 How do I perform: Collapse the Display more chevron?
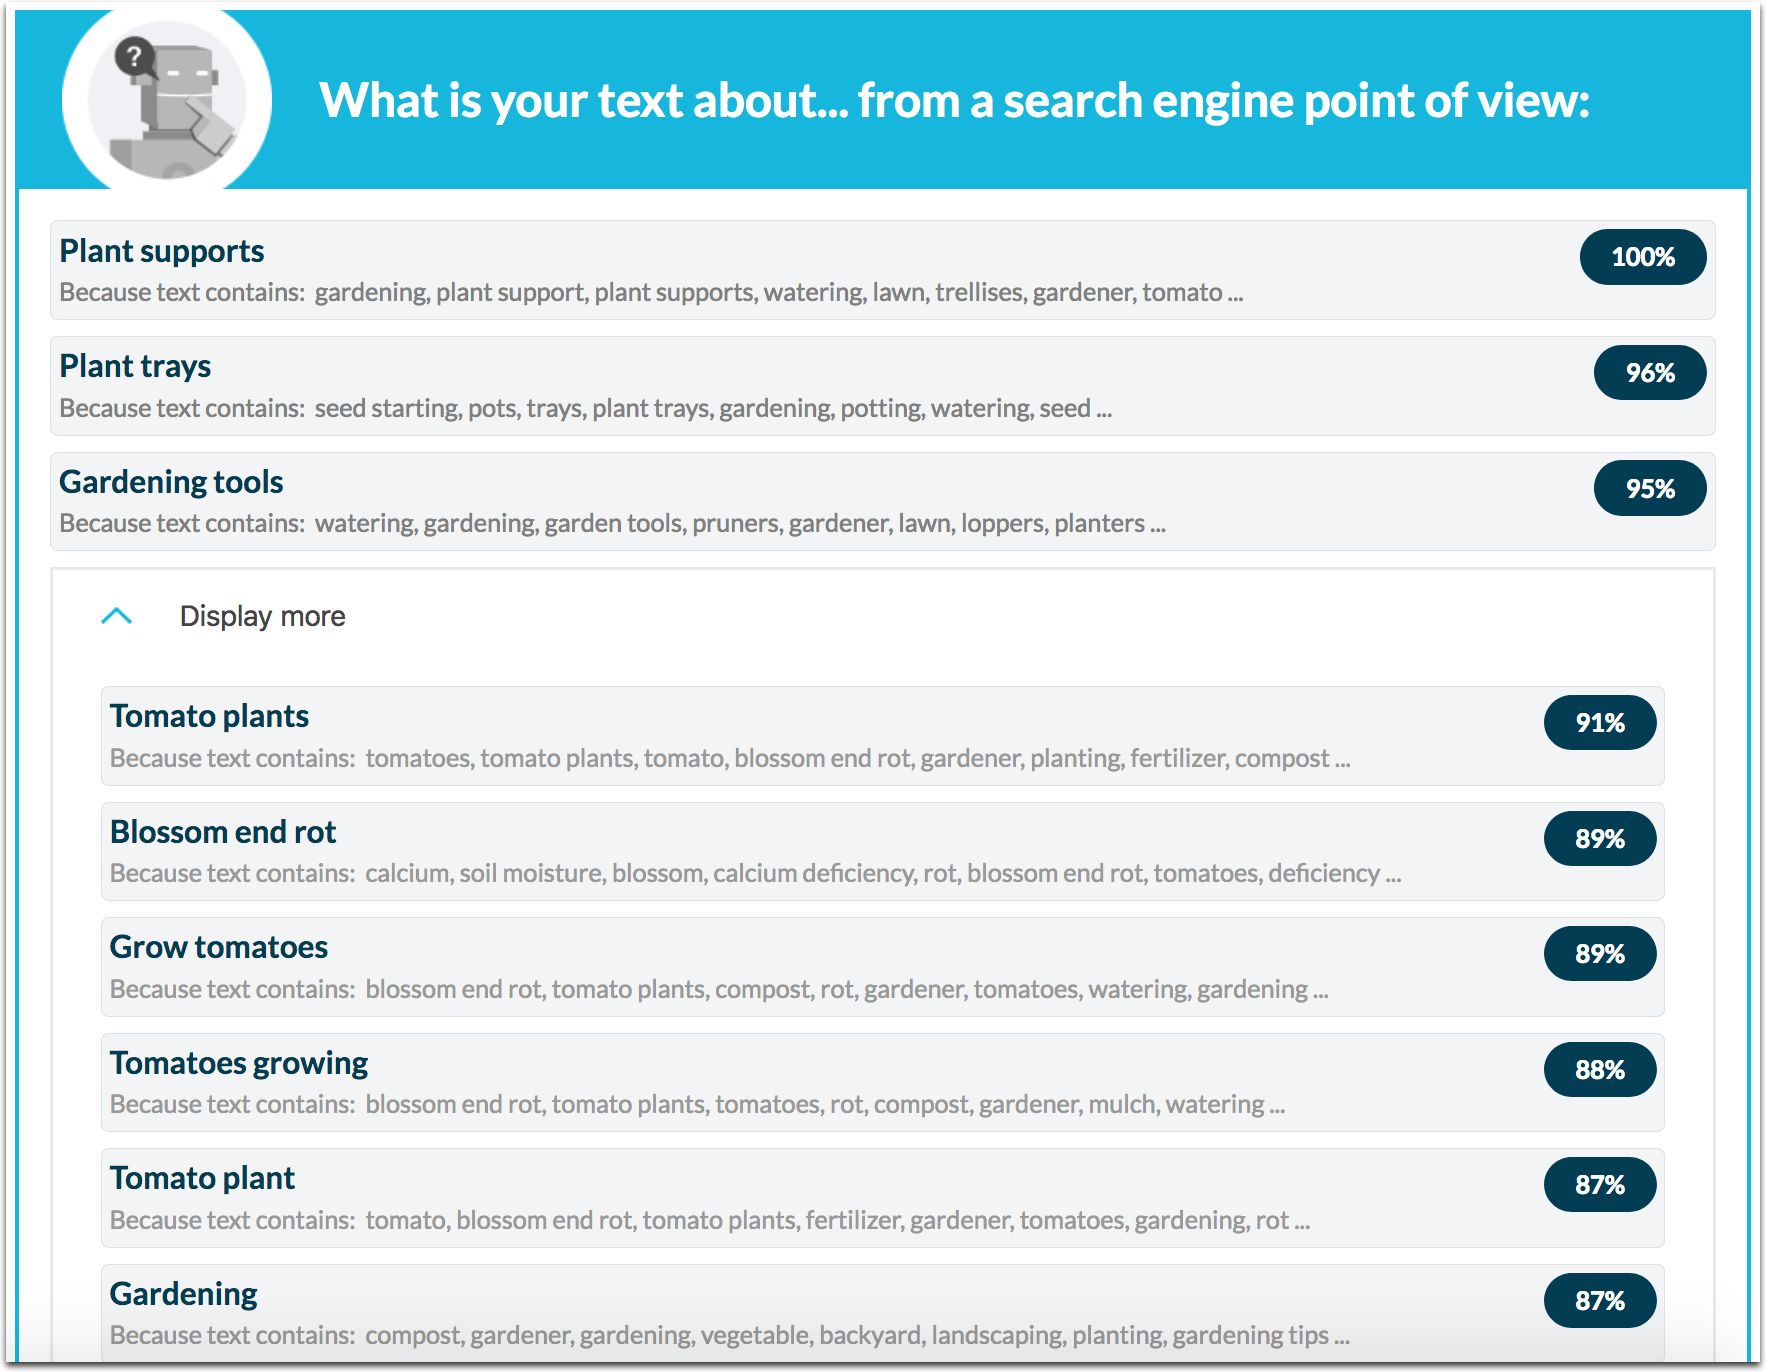(x=117, y=616)
